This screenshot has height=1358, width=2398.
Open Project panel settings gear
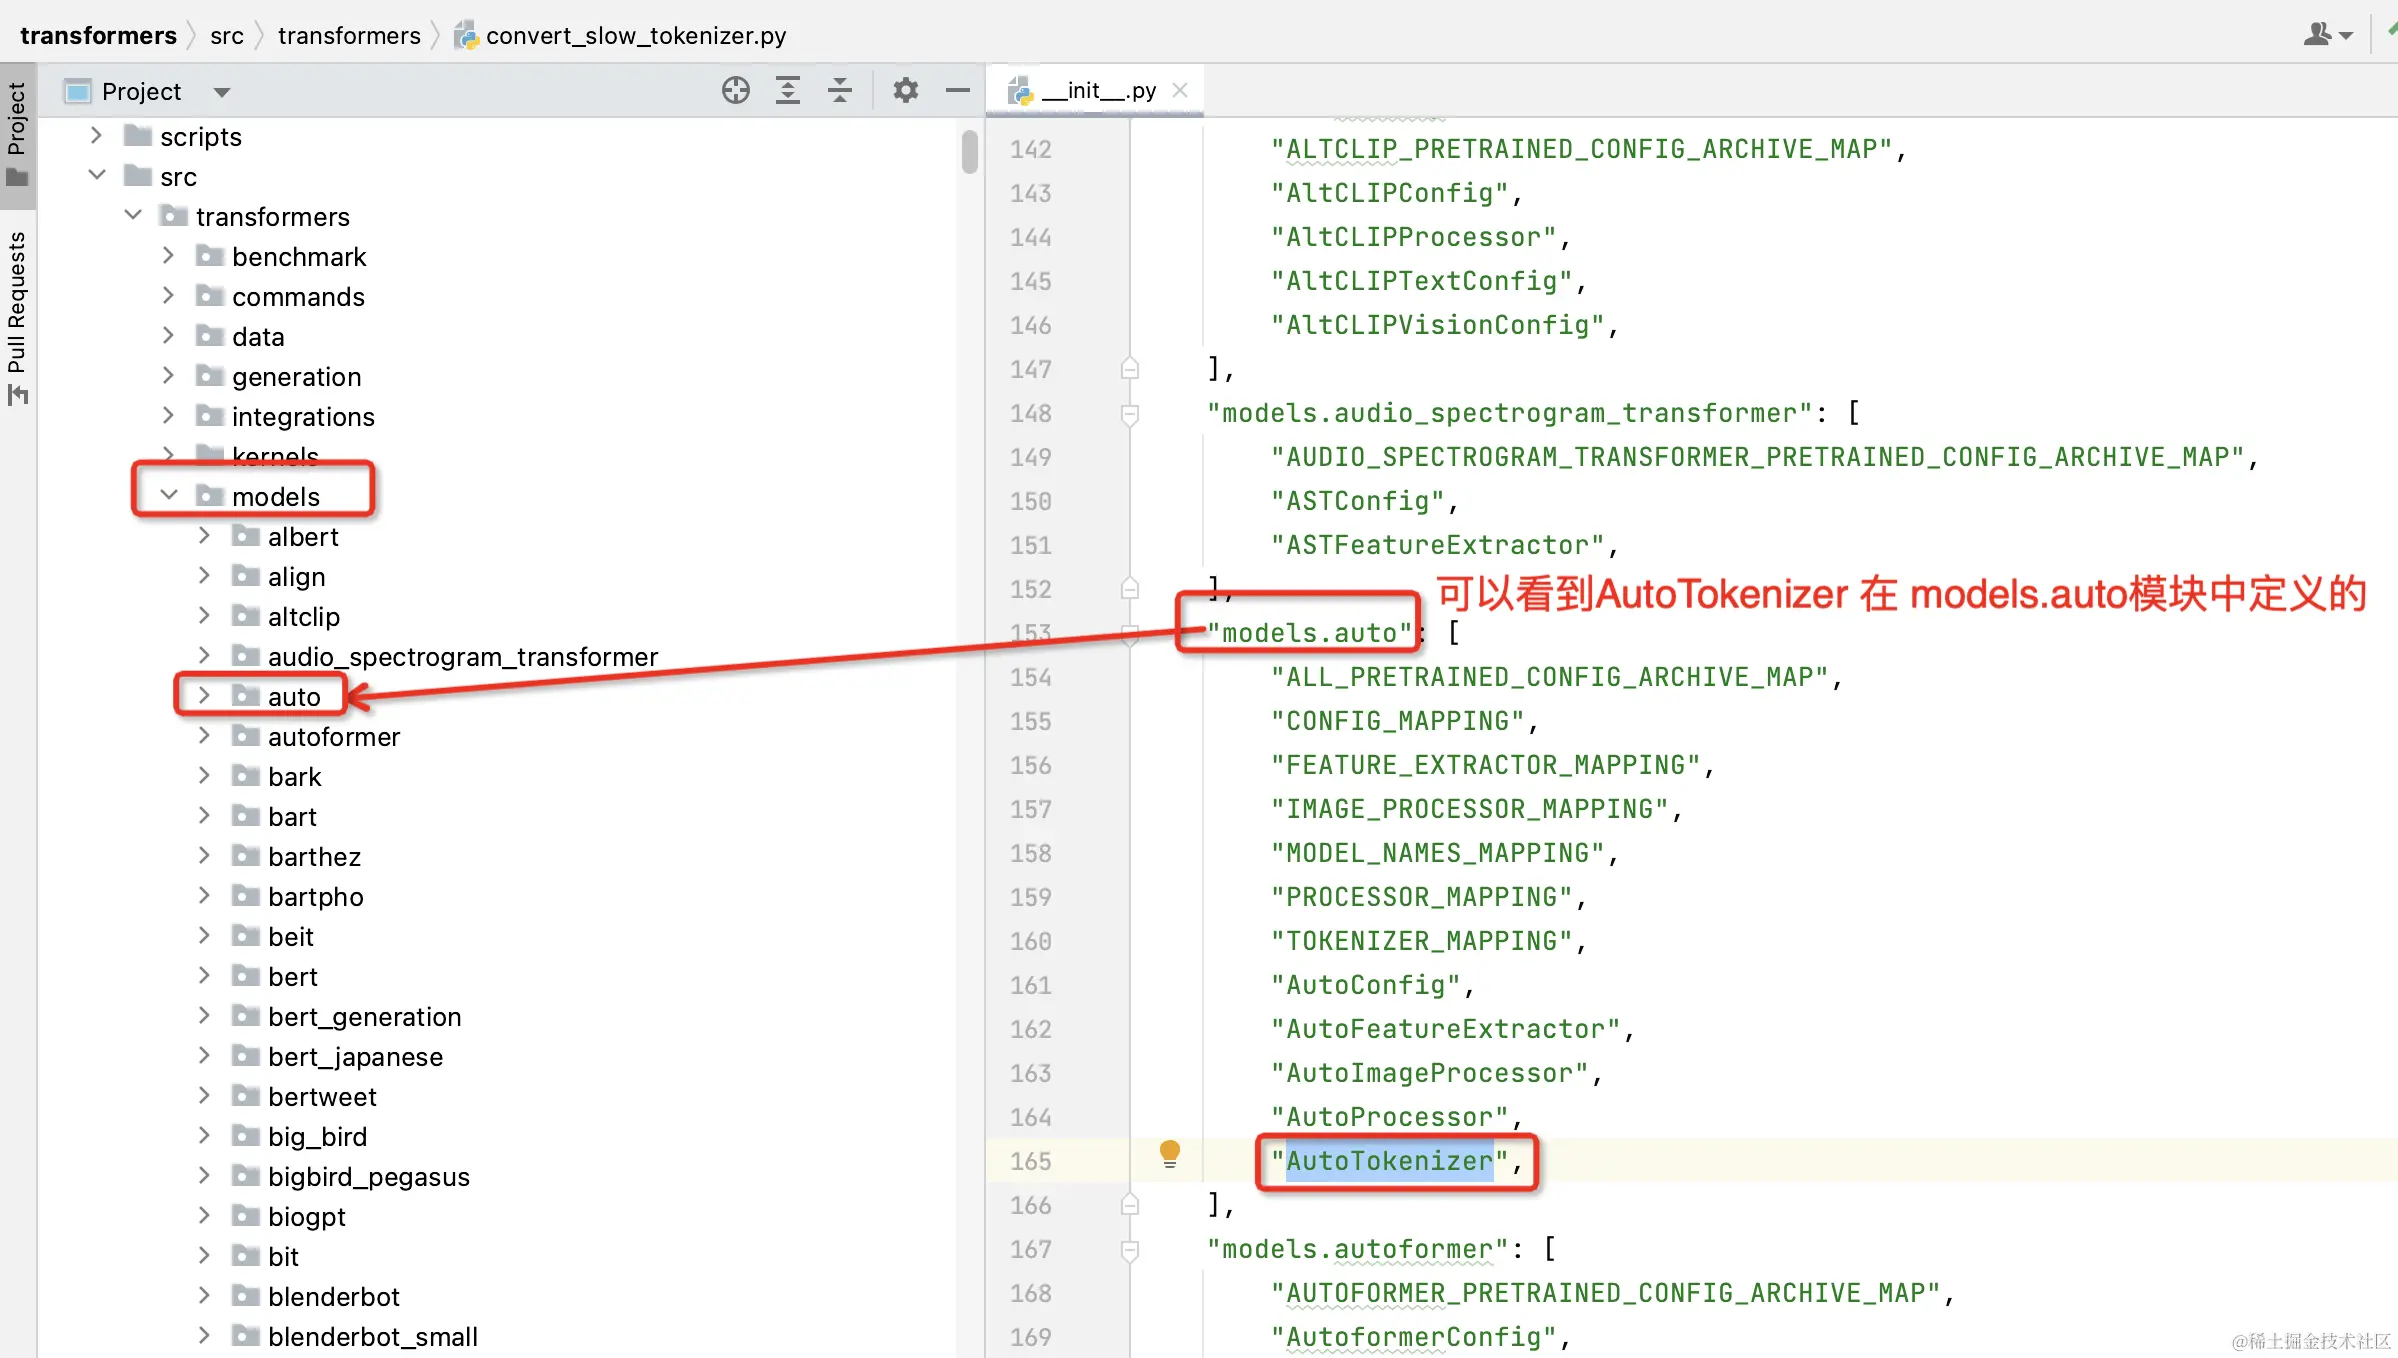click(x=905, y=91)
